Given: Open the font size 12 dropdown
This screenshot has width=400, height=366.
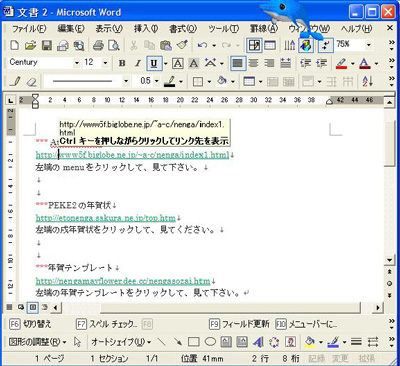Looking at the screenshot, I should [105, 63].
